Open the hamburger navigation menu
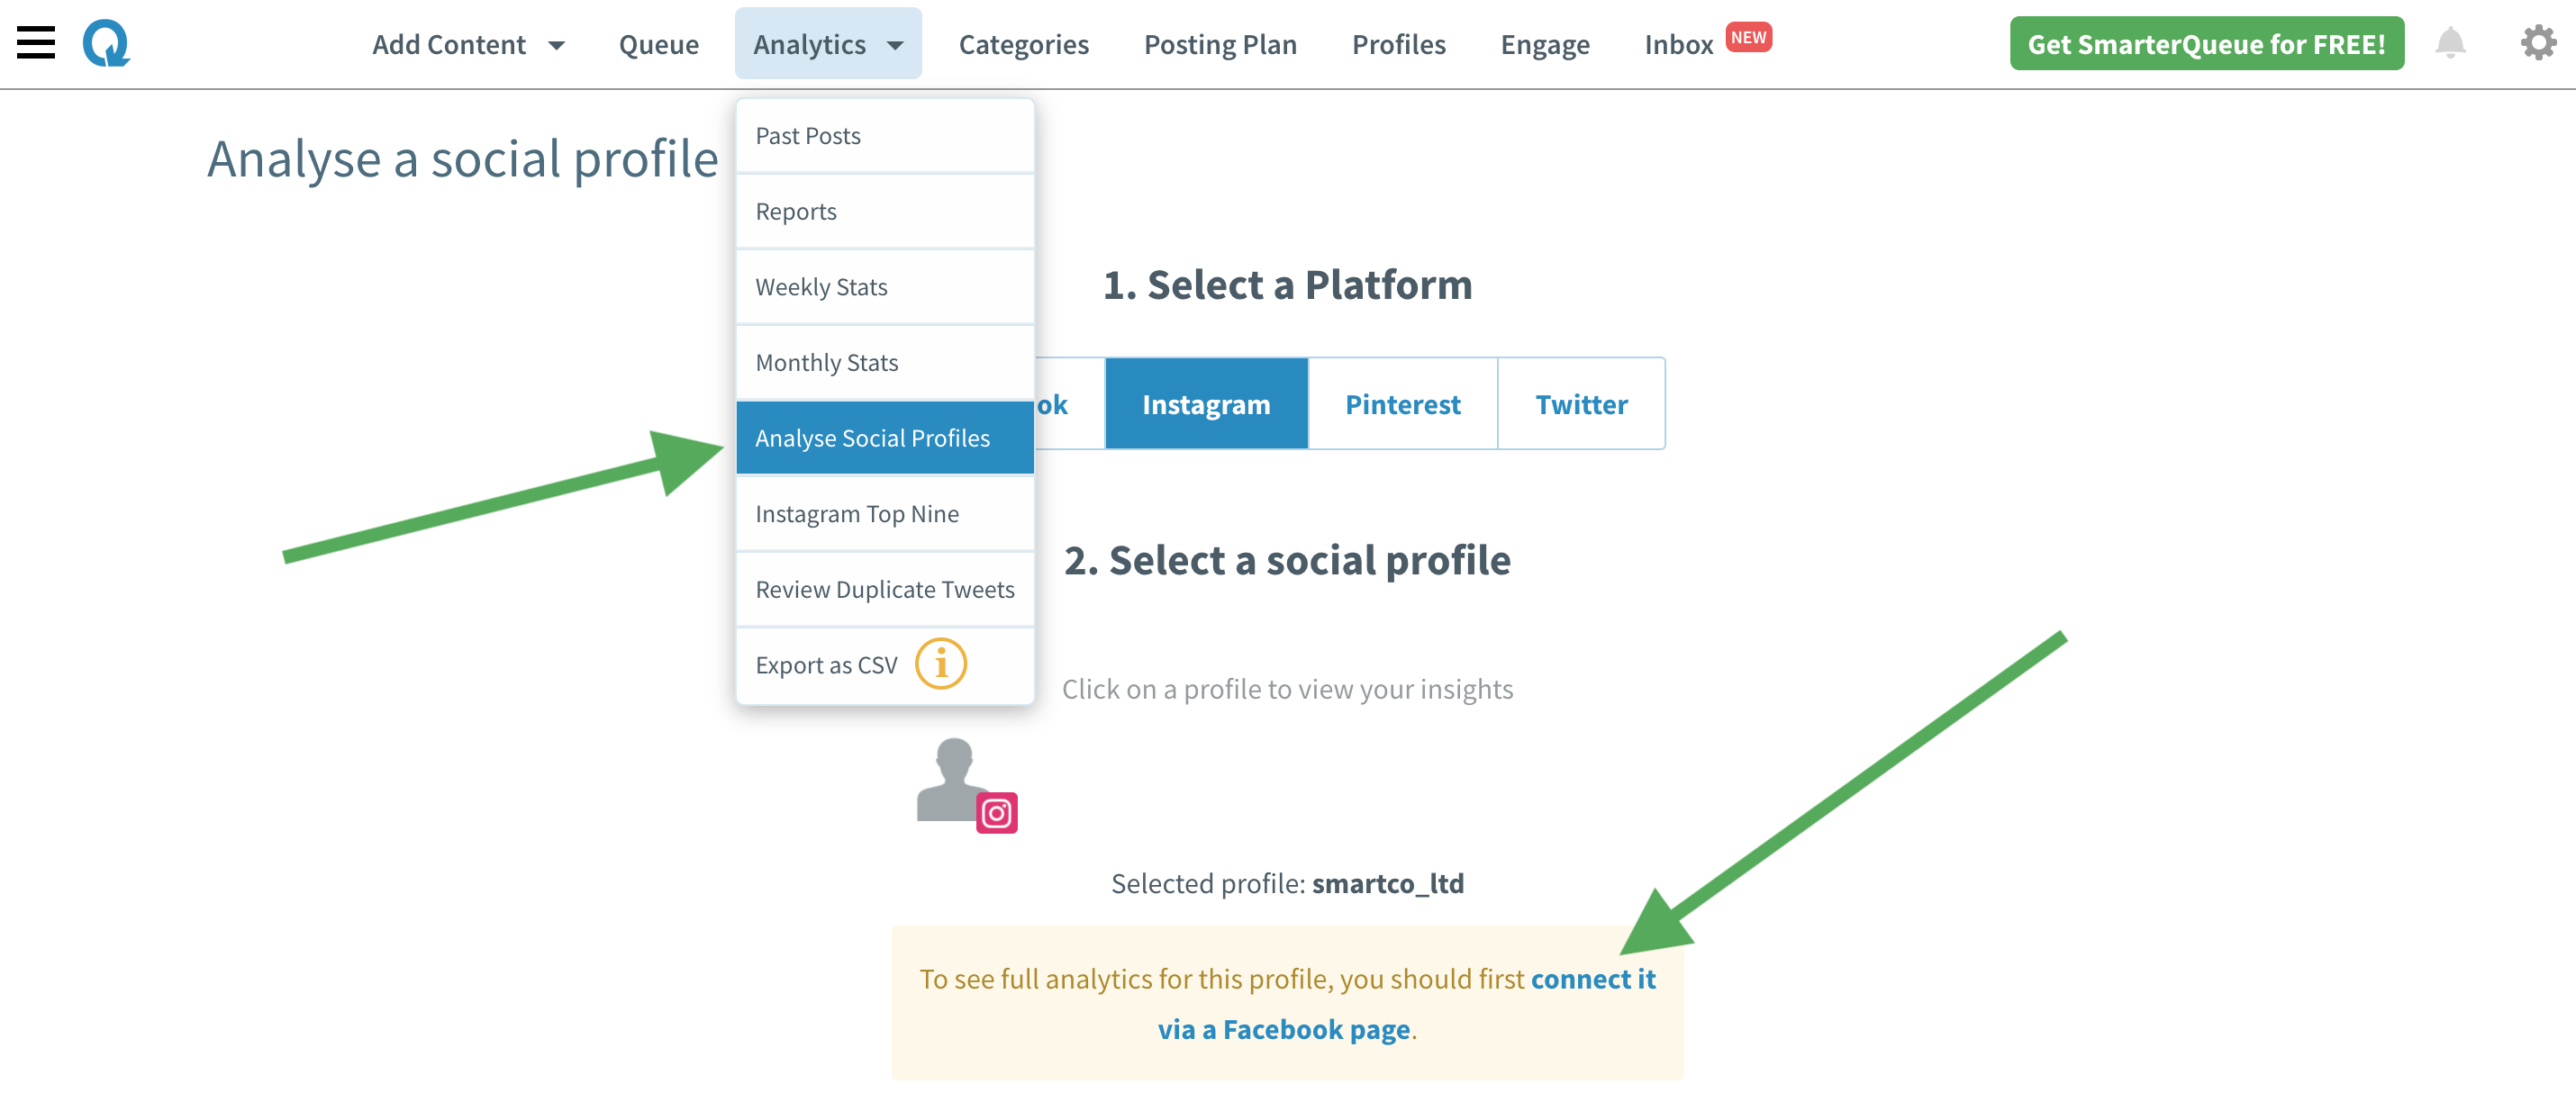This screenshot has width=2576, height=1120. click(x=37, y=43)
